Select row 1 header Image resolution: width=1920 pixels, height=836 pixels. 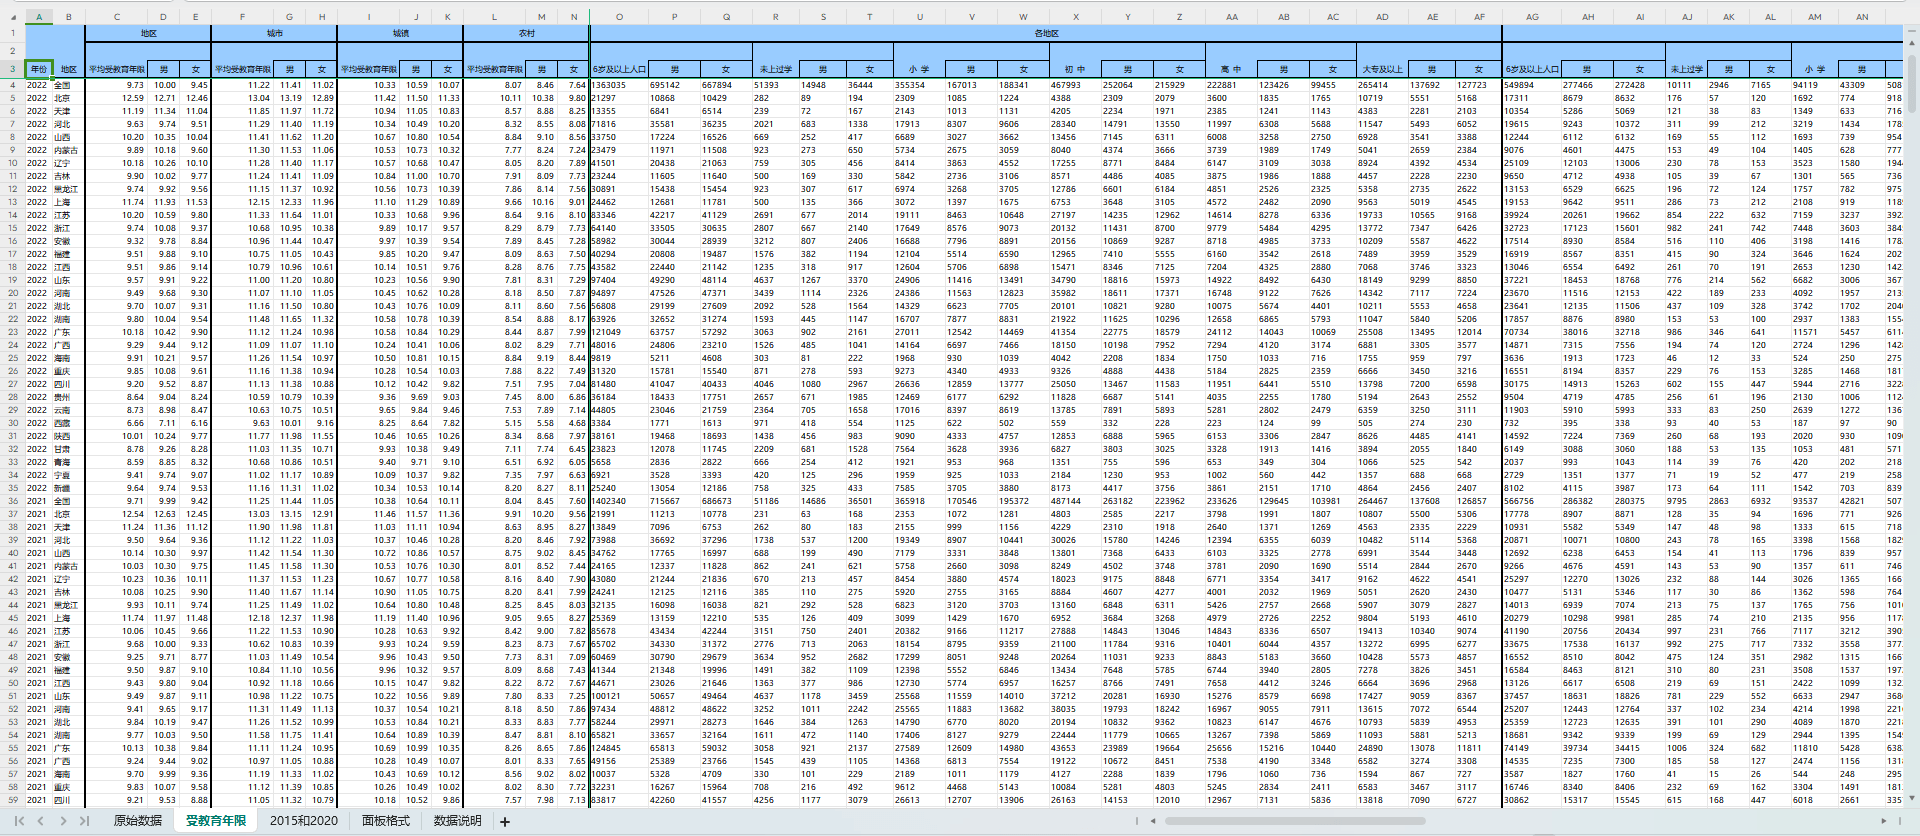(12, 34)
